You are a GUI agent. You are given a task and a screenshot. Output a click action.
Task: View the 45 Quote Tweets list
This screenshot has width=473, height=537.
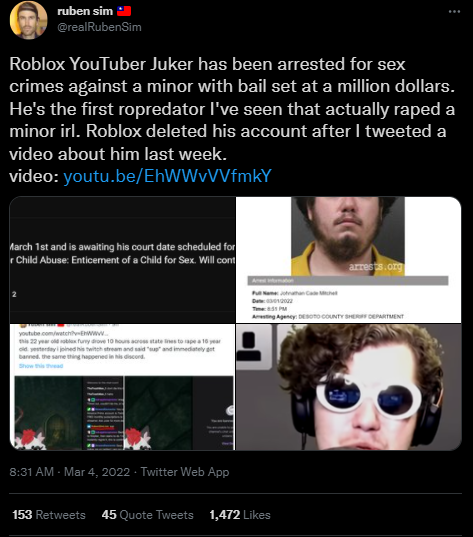[x=148, y=515]
